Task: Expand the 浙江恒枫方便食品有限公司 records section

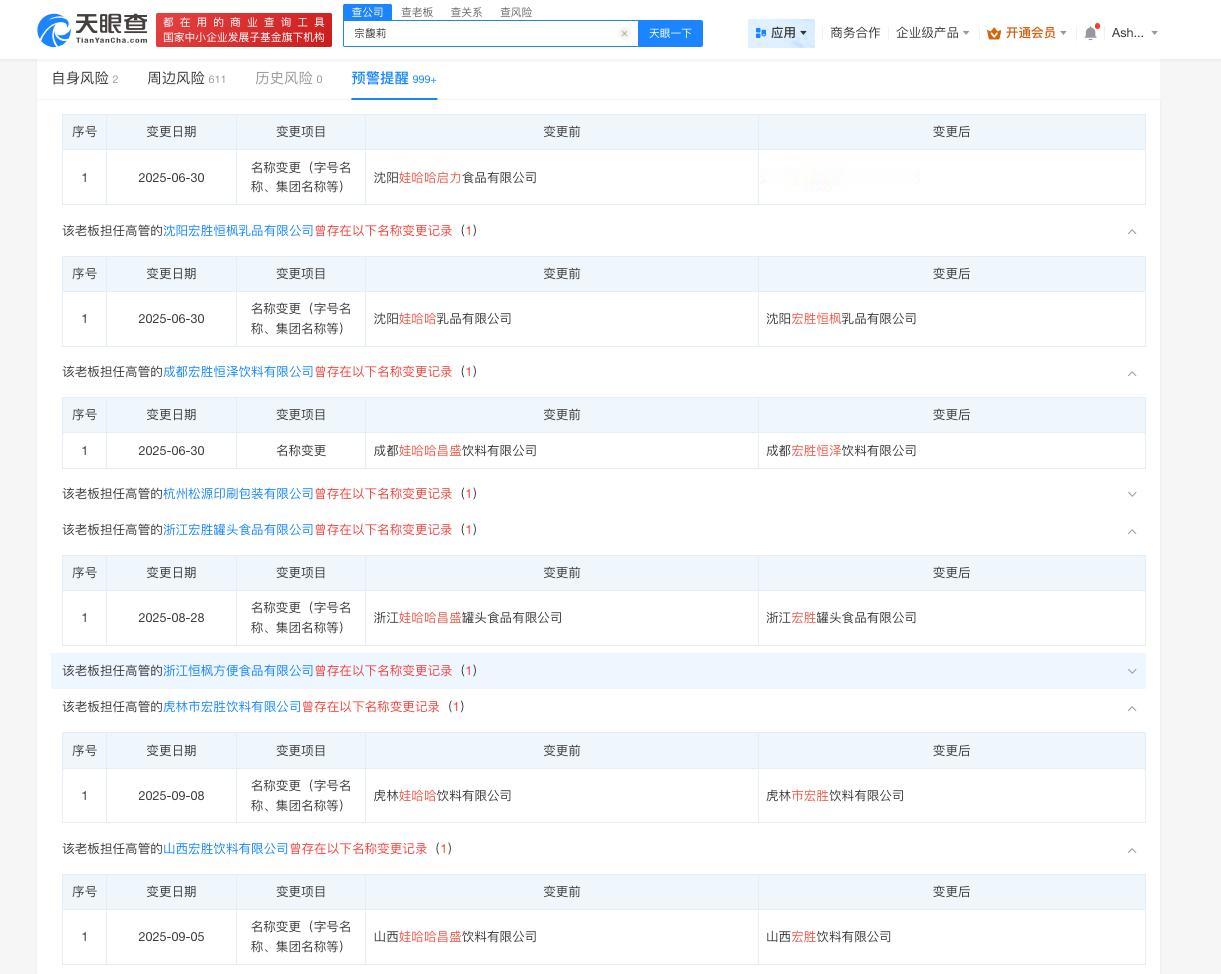Action: click(1132, 671)
